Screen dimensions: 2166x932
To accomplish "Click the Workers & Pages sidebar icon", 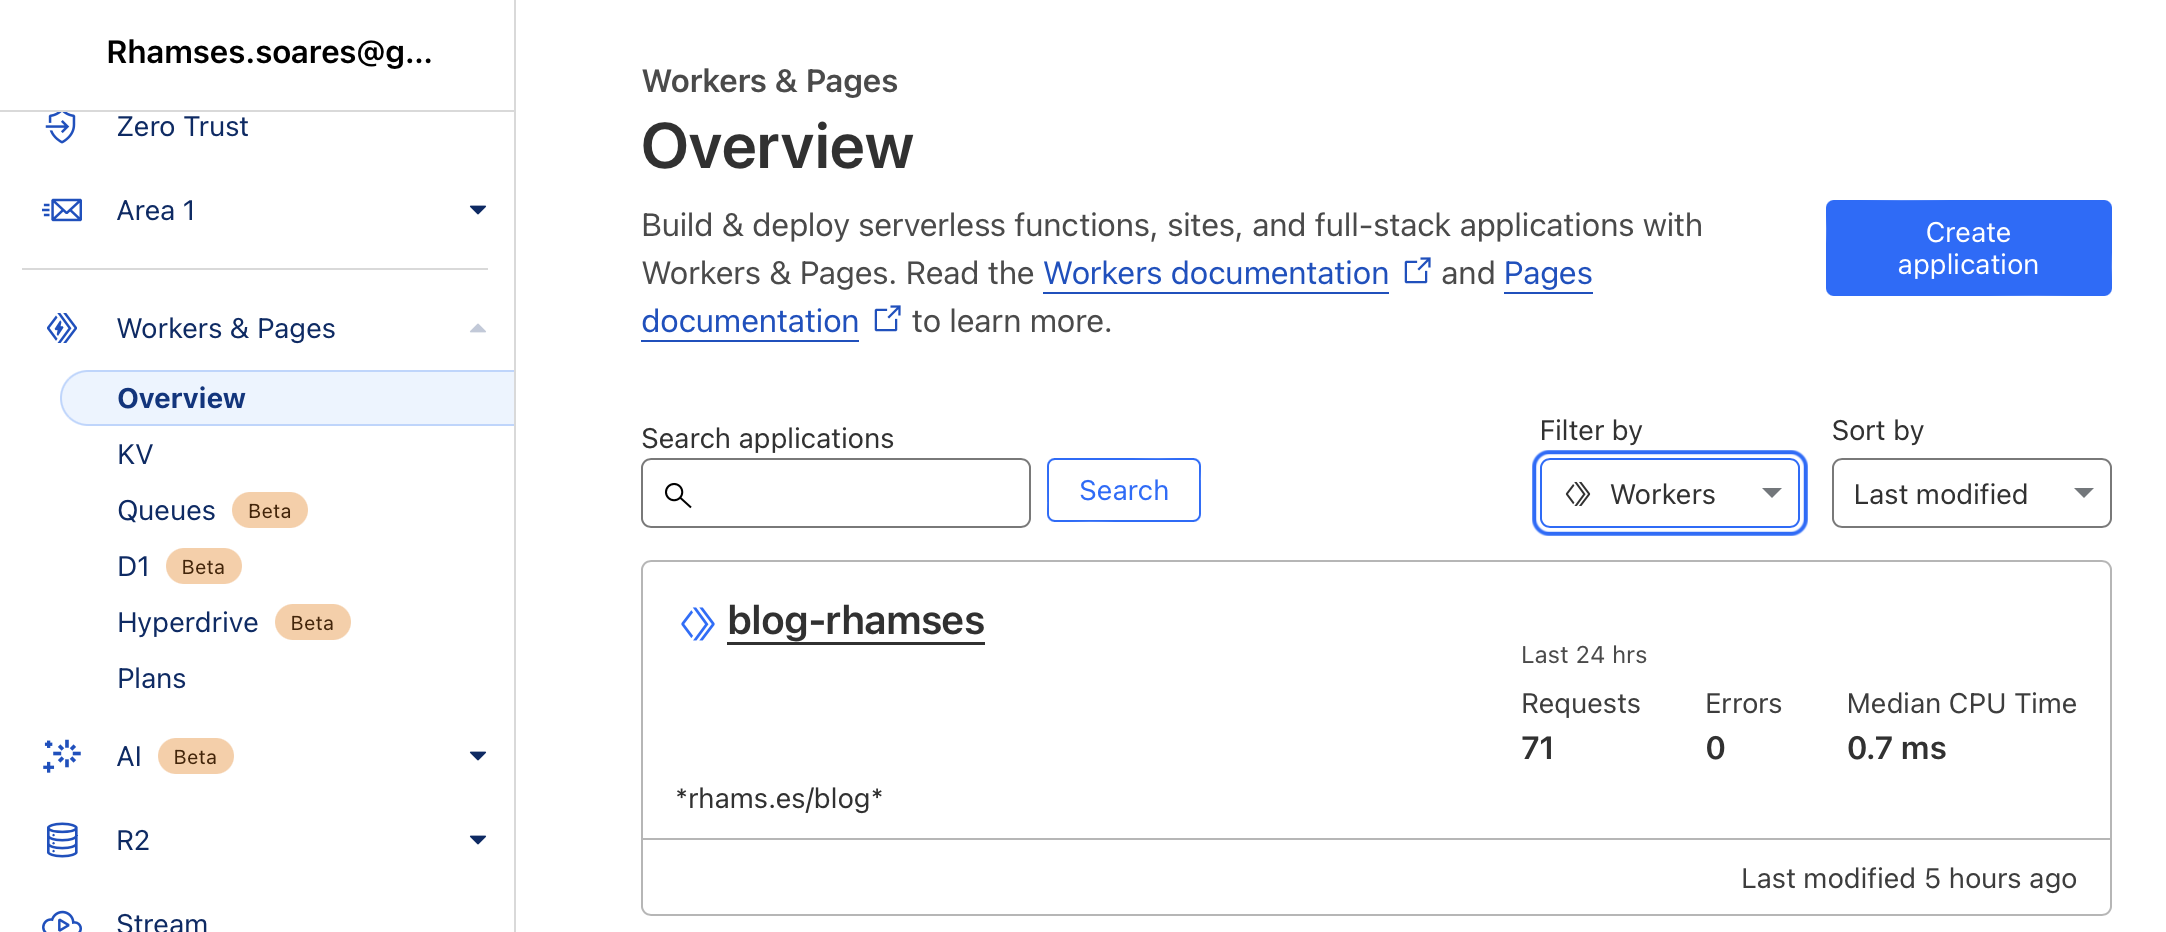I will (62, 328).
